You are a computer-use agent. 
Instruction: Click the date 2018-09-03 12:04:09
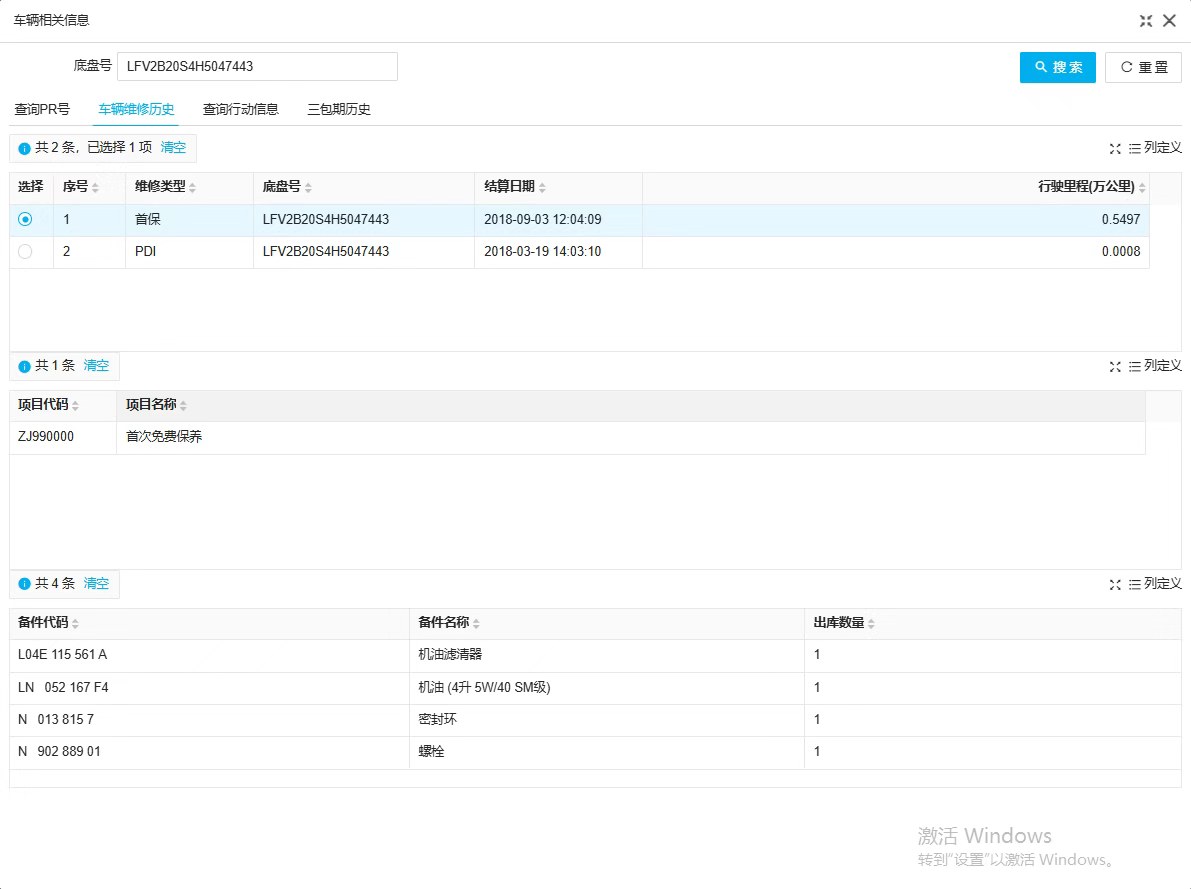[542, 220]
